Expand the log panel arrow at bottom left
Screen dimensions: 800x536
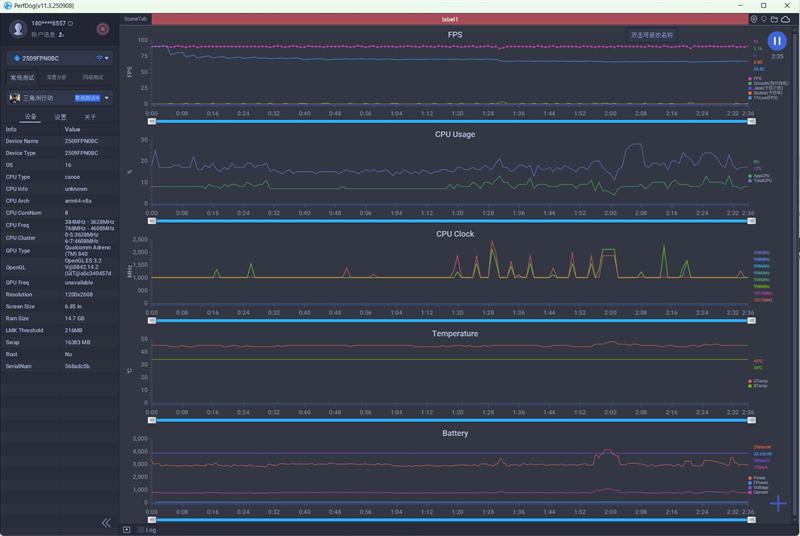126,530
